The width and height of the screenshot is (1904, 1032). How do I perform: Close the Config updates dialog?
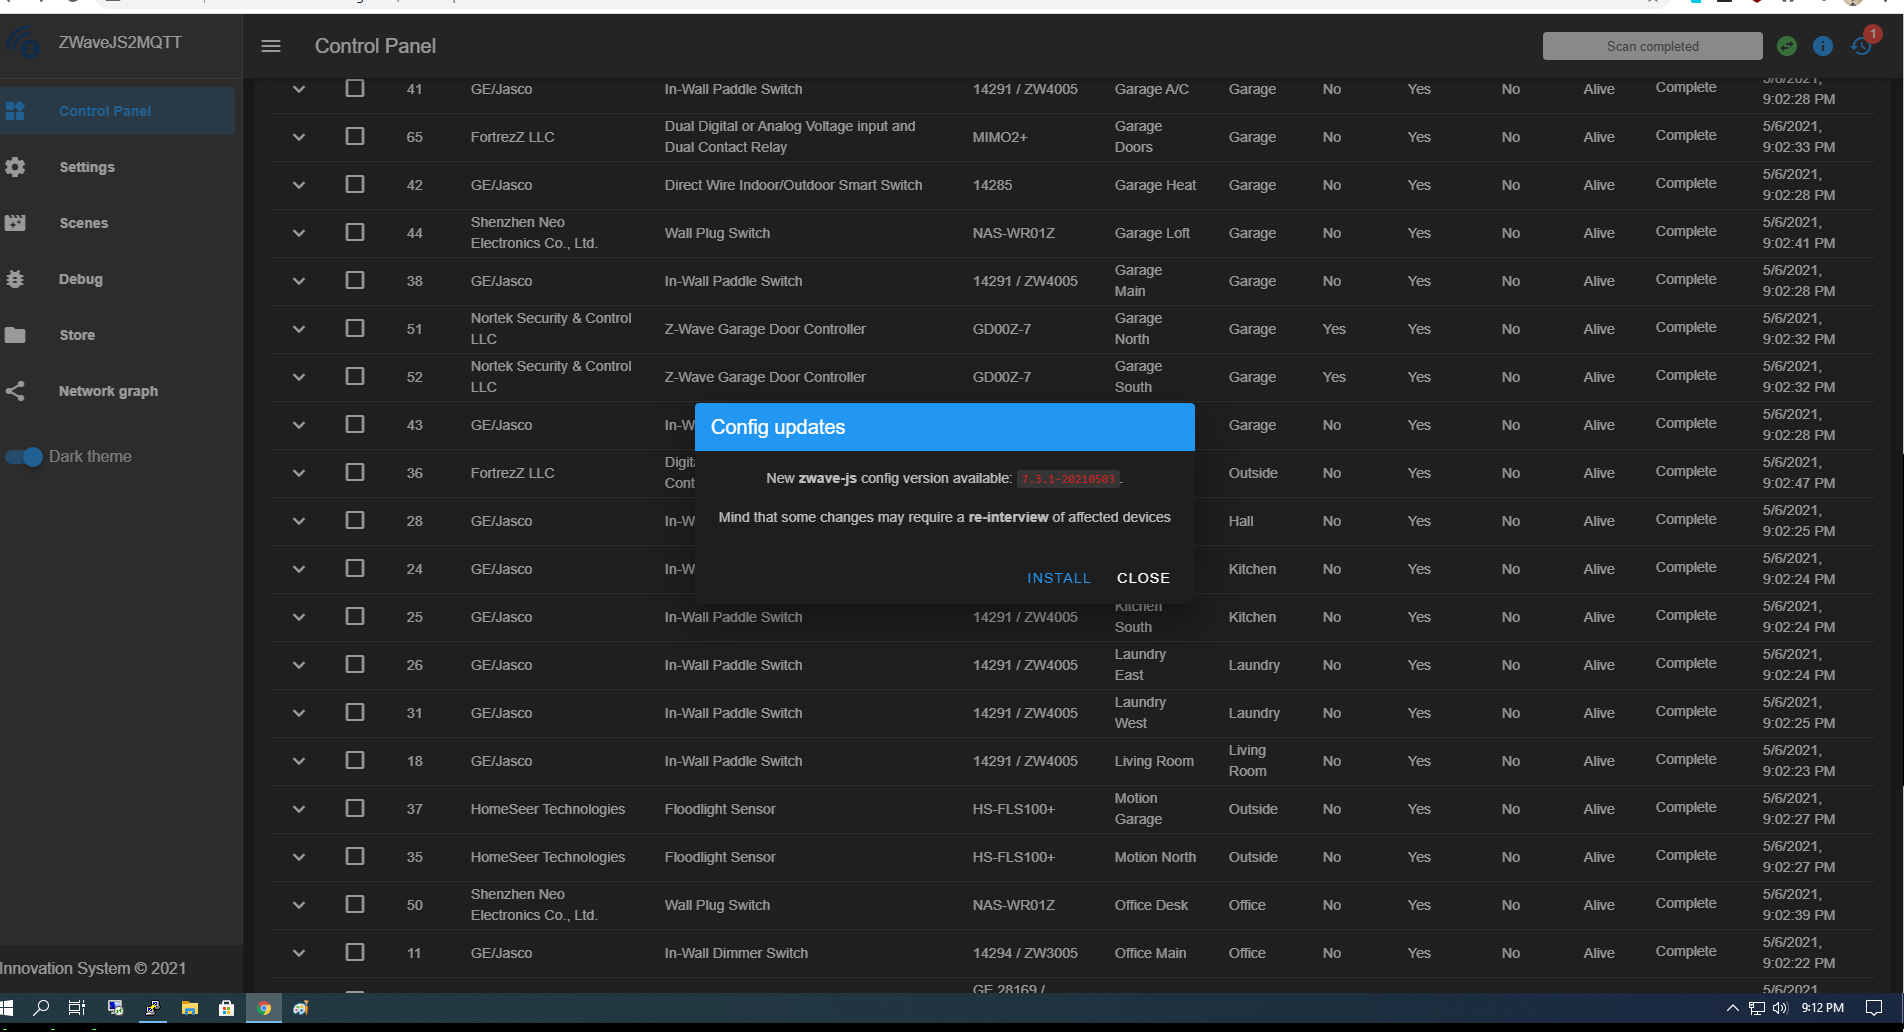(x=1143, y=578)
